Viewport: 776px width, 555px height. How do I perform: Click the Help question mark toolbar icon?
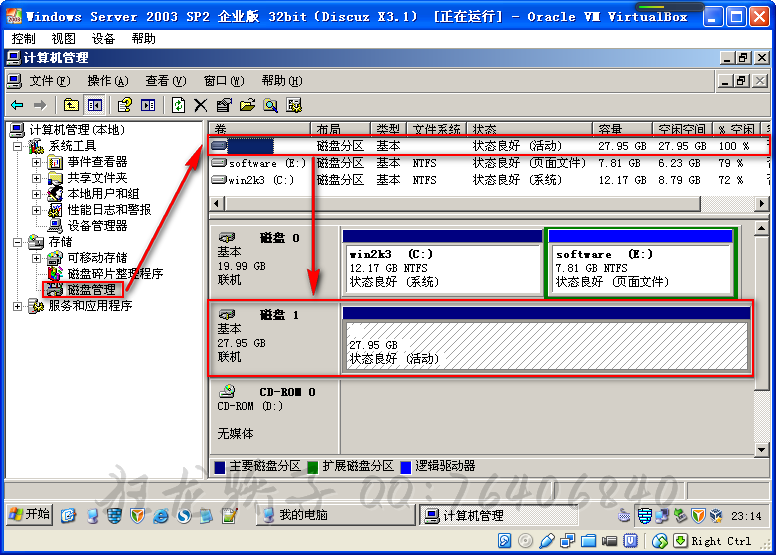[124, 105]
